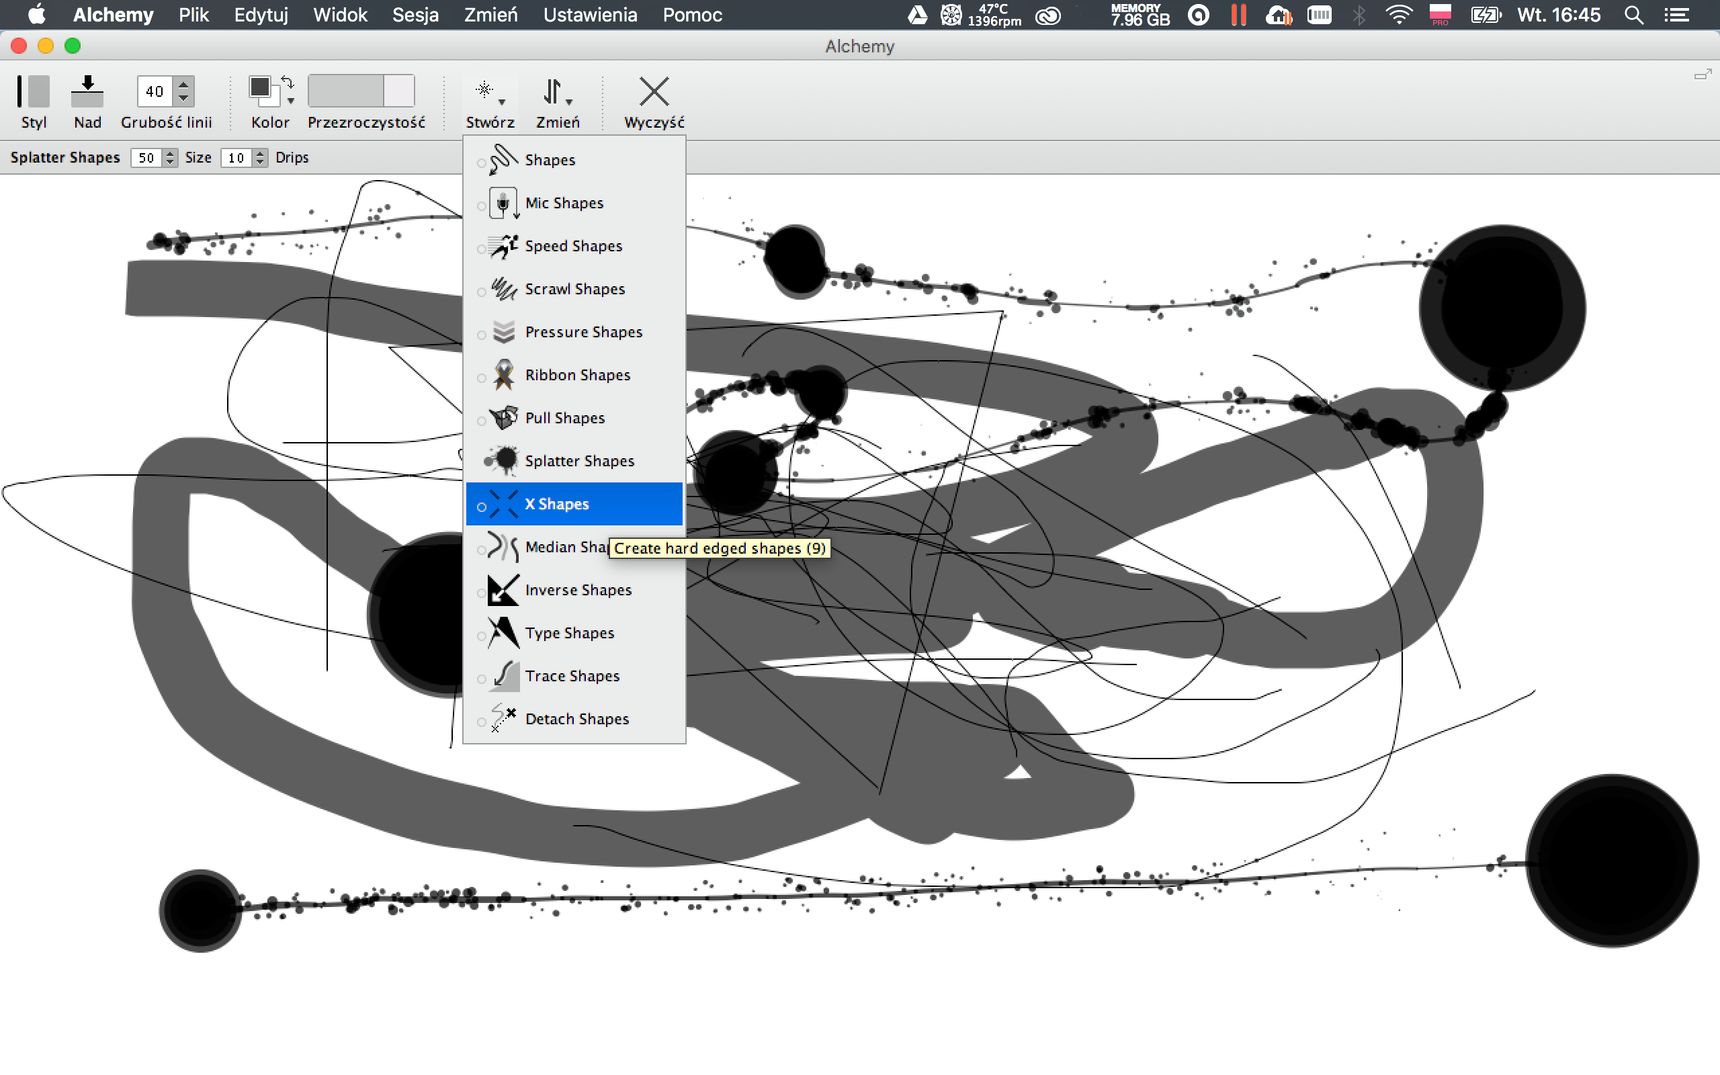Open the Stwórz create dropdown
1720x1075 pixels.
coord(490,102)
